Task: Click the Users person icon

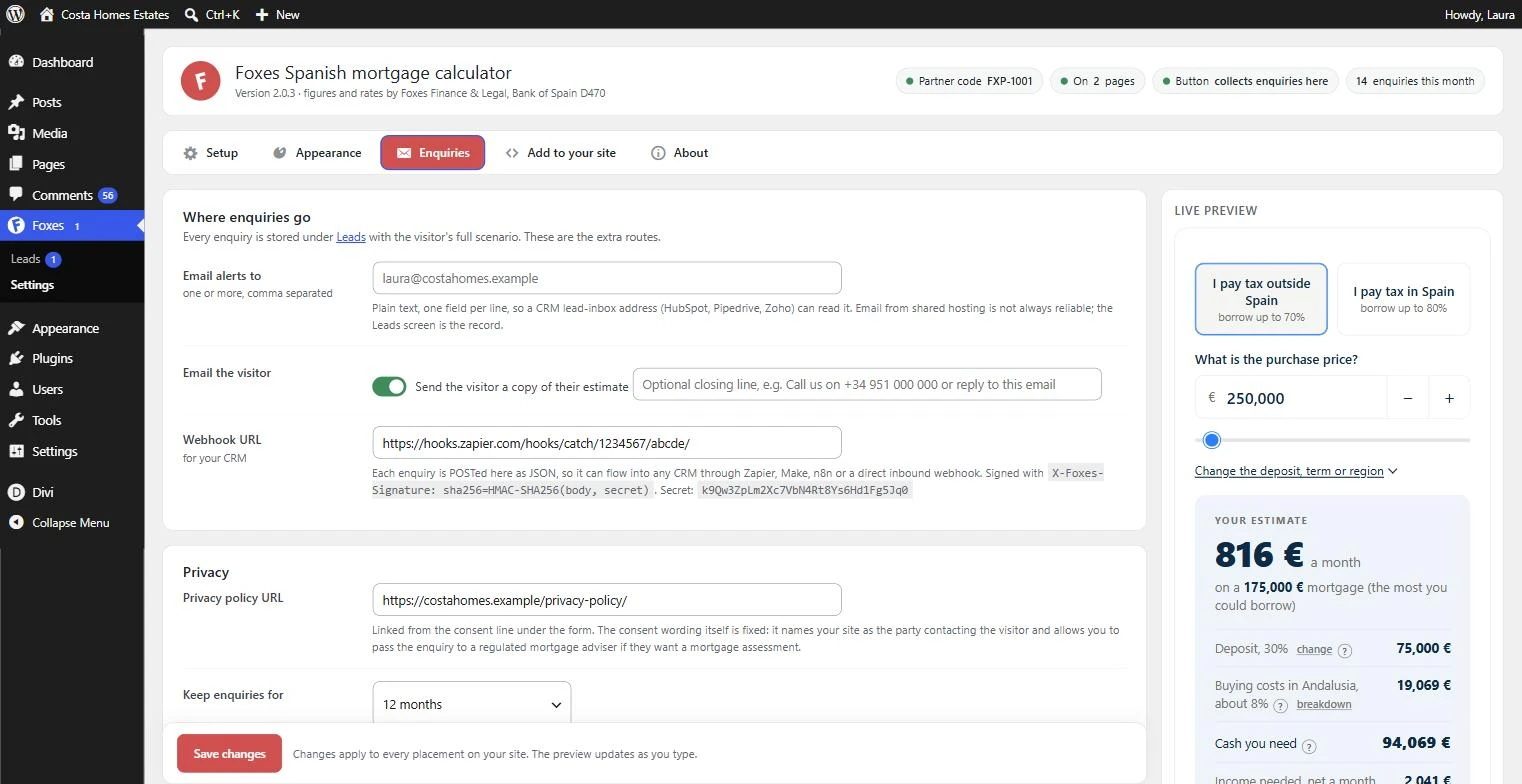Action: click(16, 389)
